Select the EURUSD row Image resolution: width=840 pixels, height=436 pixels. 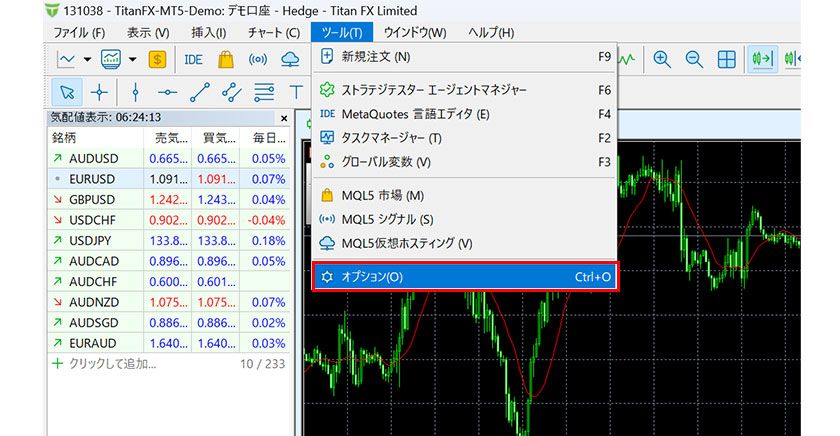click(x=169, y=179)
